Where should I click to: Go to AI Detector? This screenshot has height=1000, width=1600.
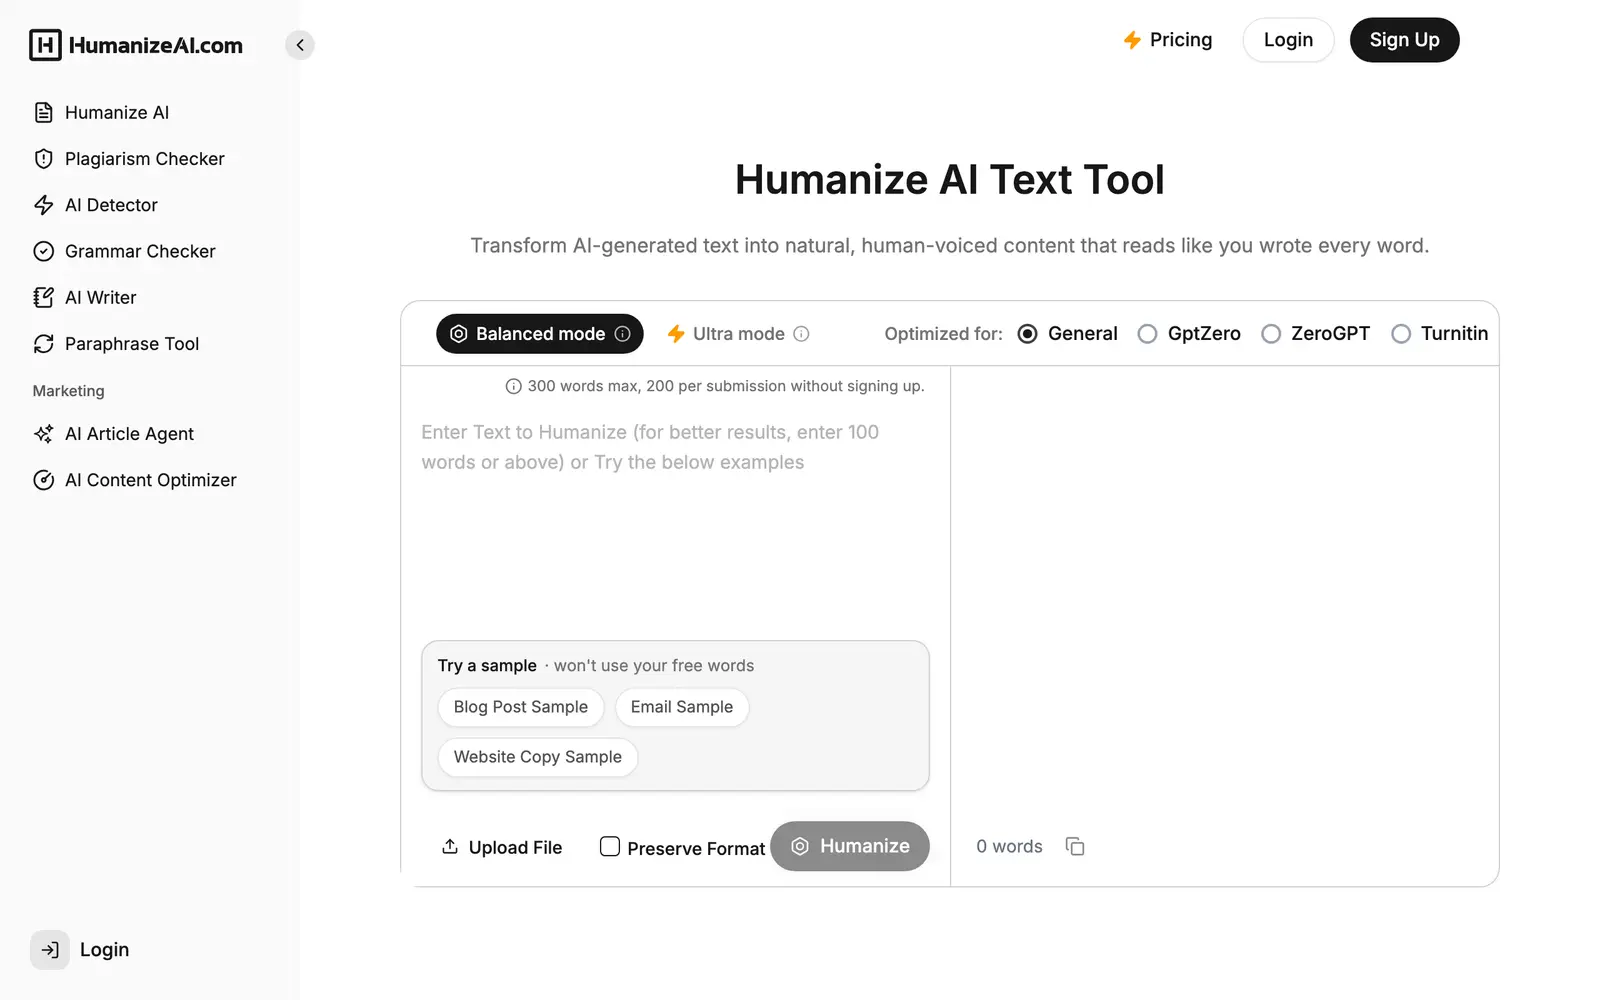[111, 205]
